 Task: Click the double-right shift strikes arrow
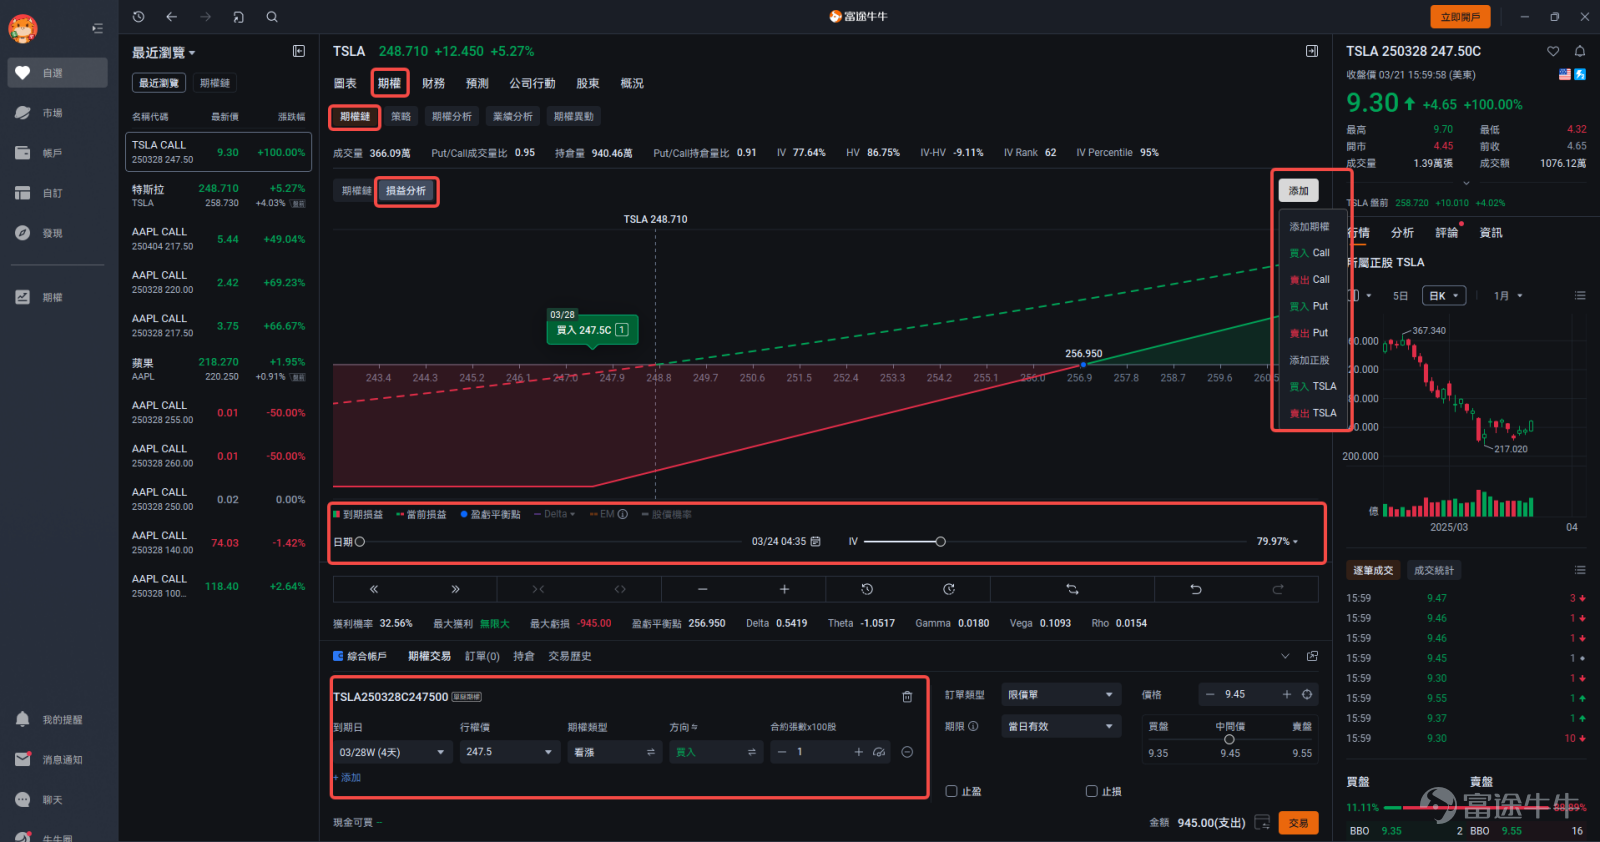pyautogui.click(x=455, y=589)
